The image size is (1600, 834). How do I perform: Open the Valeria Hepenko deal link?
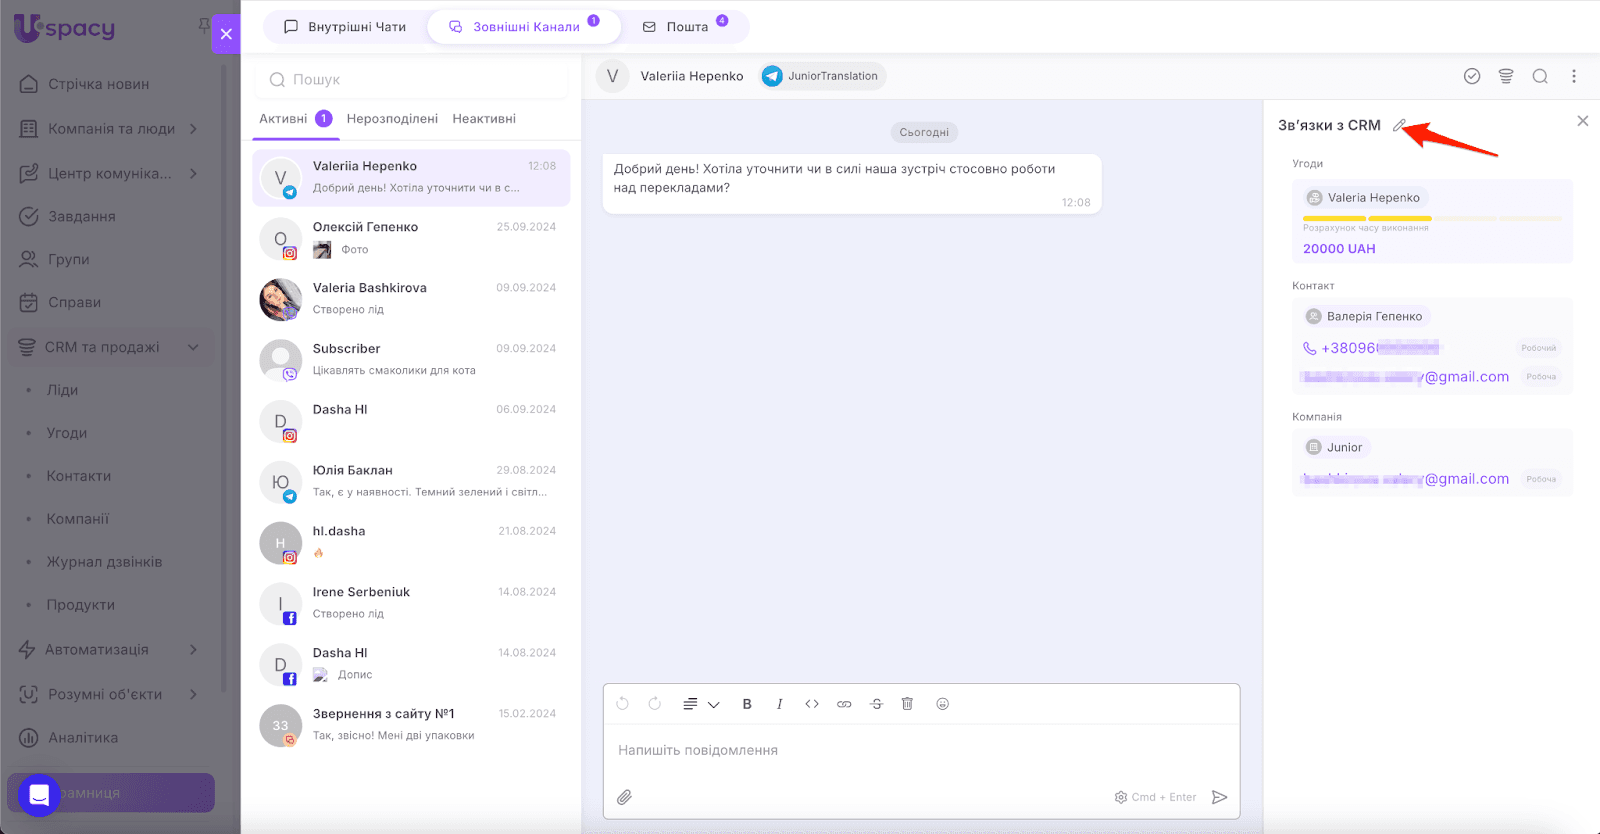tap(1373, 198)
